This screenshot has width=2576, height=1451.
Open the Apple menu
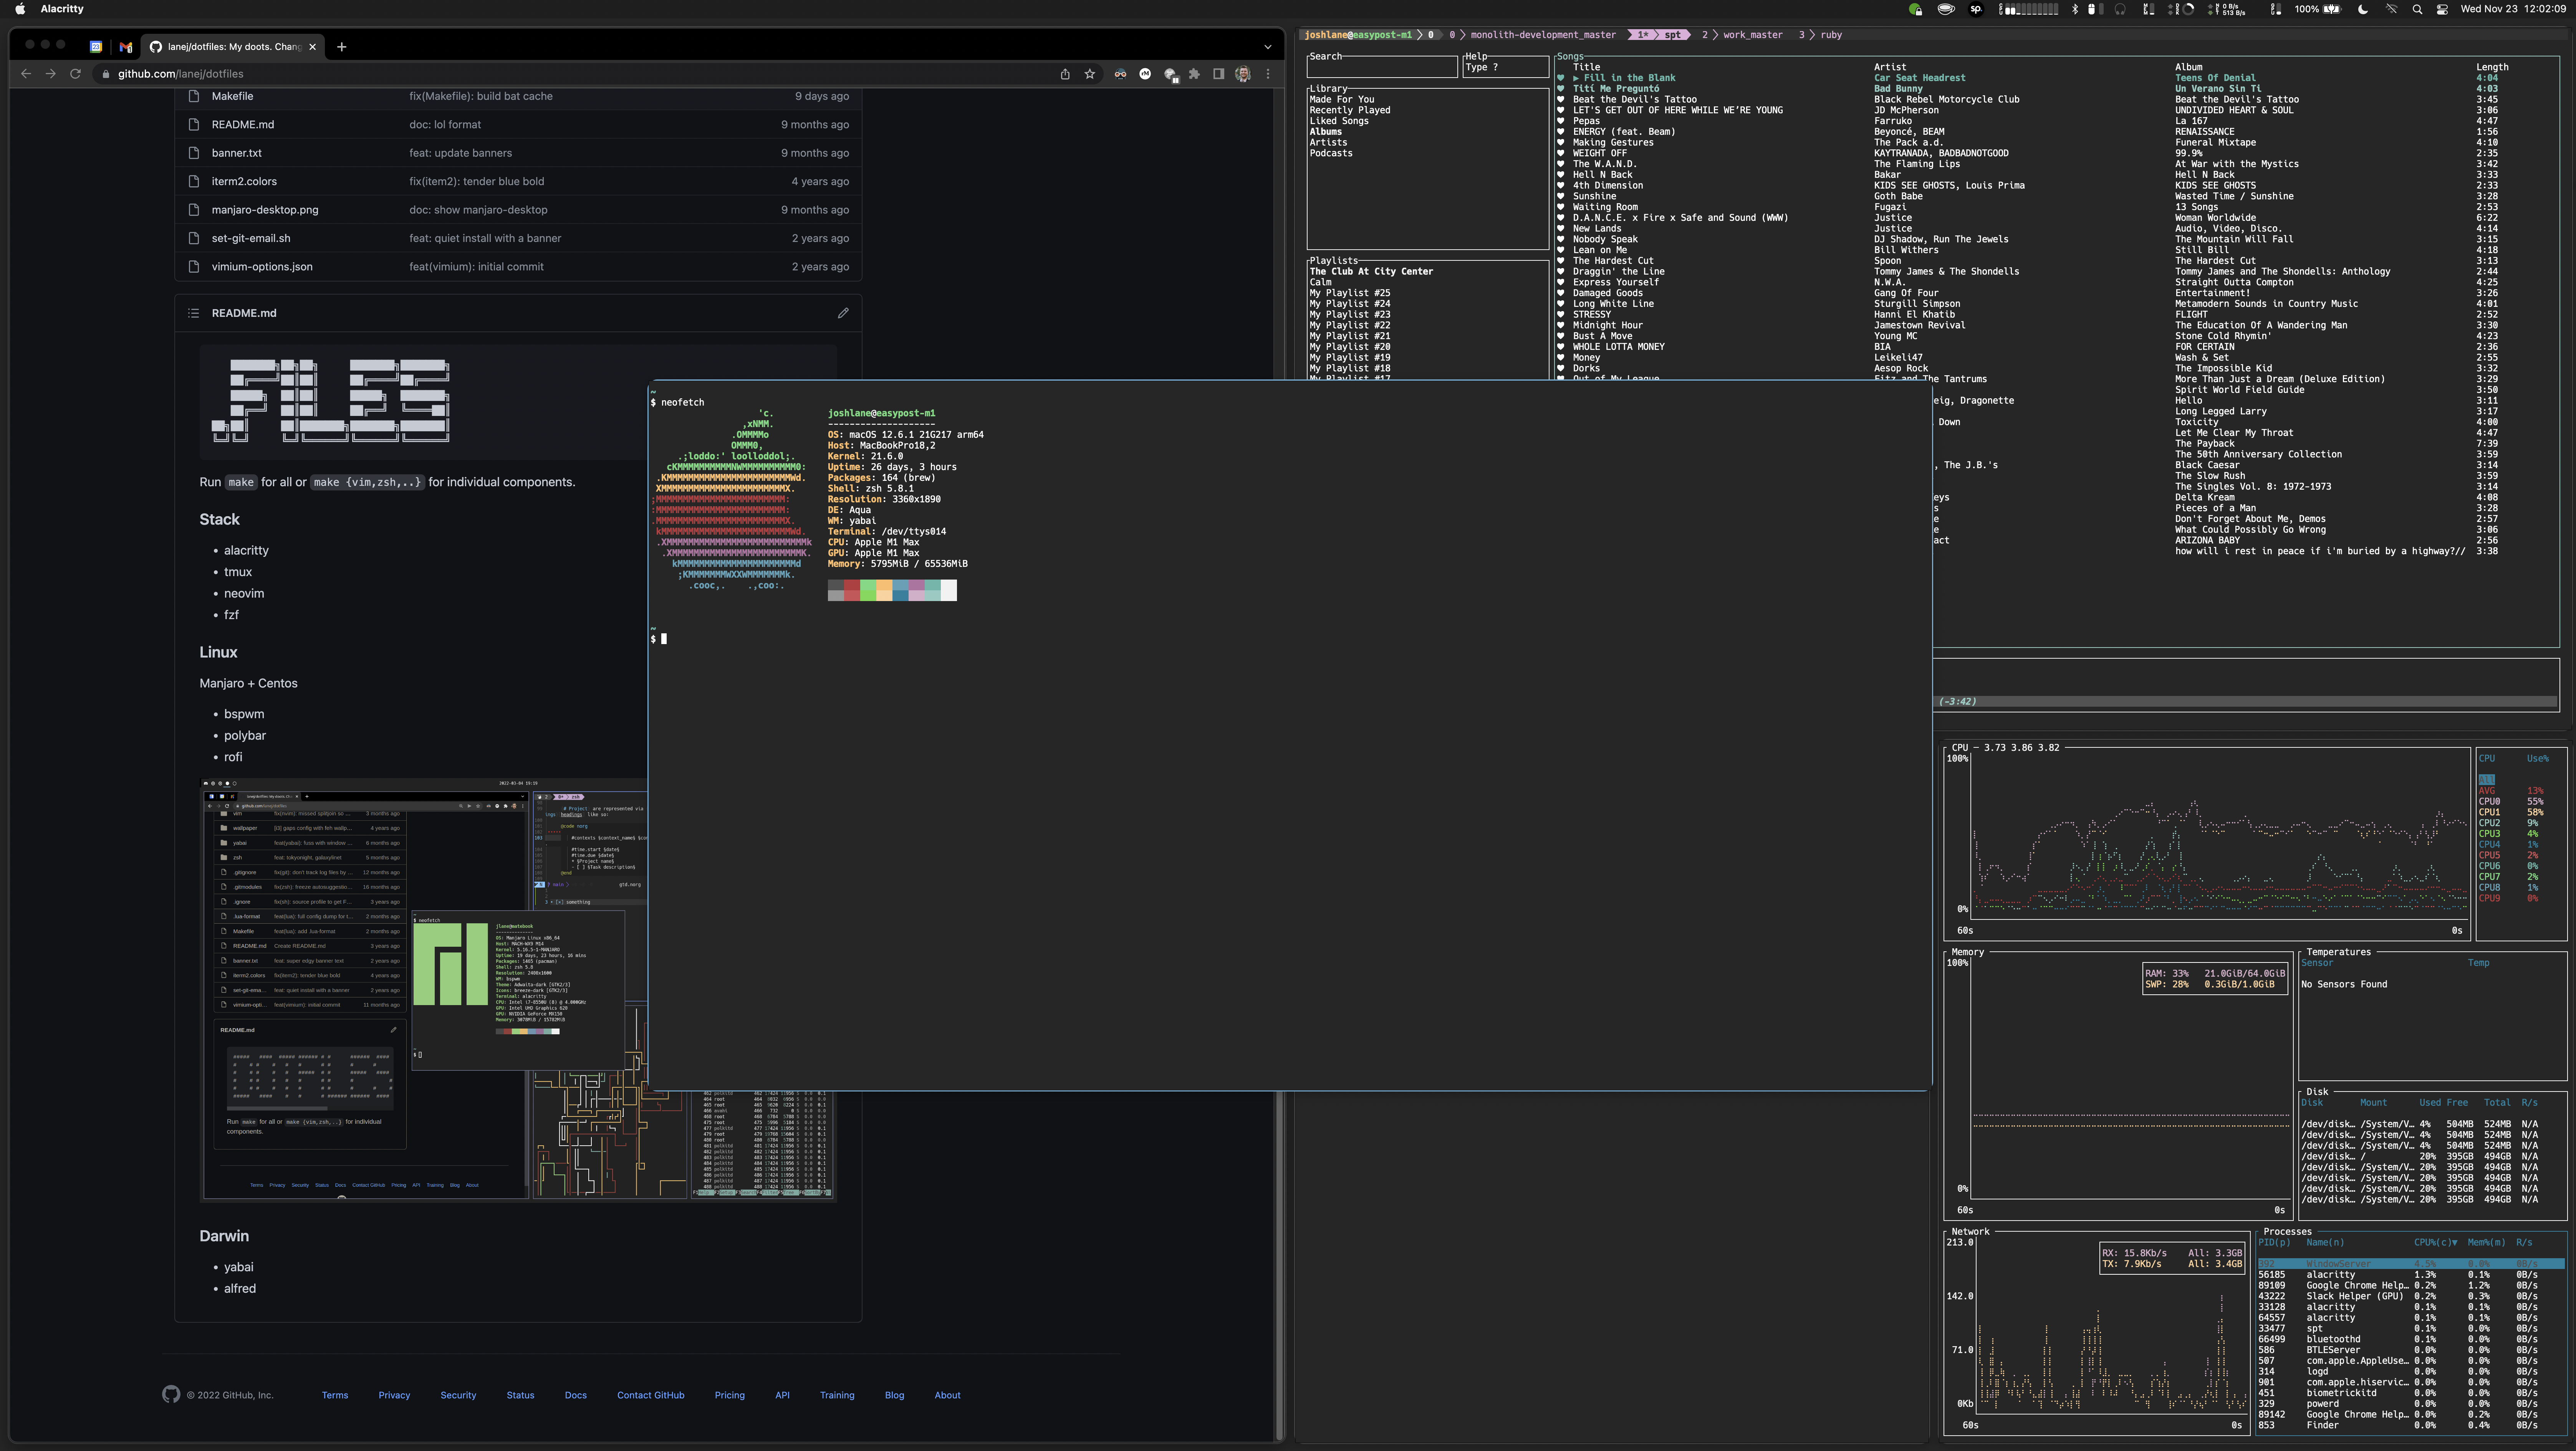point(20,9)
